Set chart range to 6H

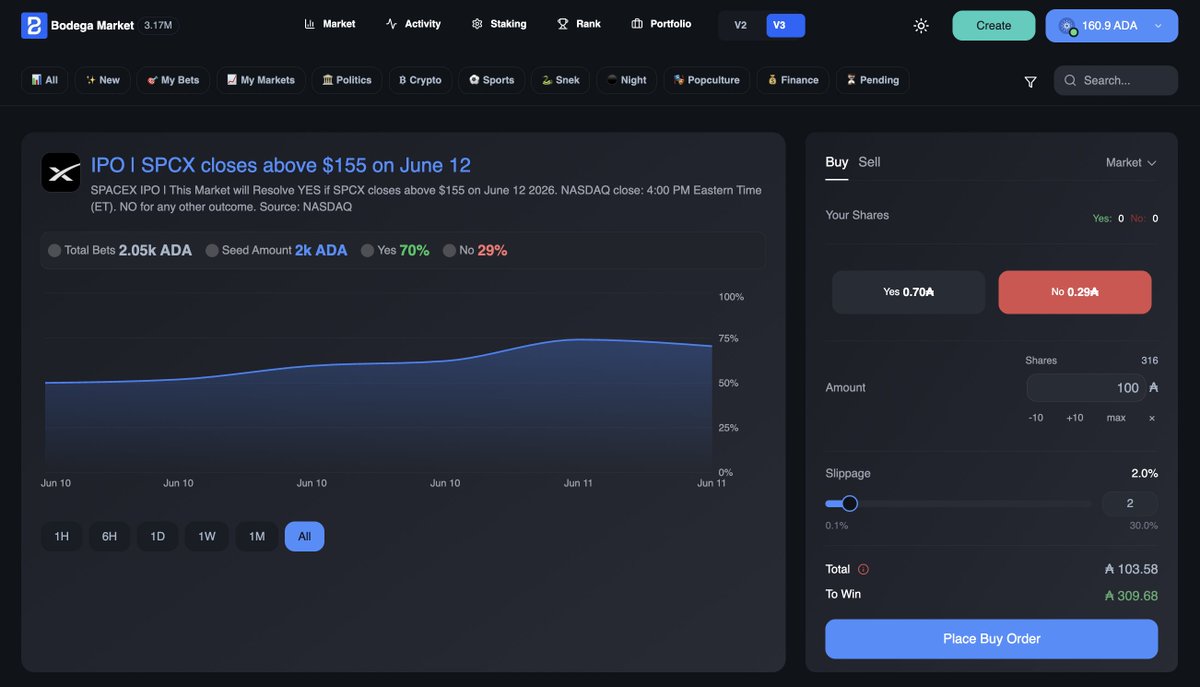[109, 537]
